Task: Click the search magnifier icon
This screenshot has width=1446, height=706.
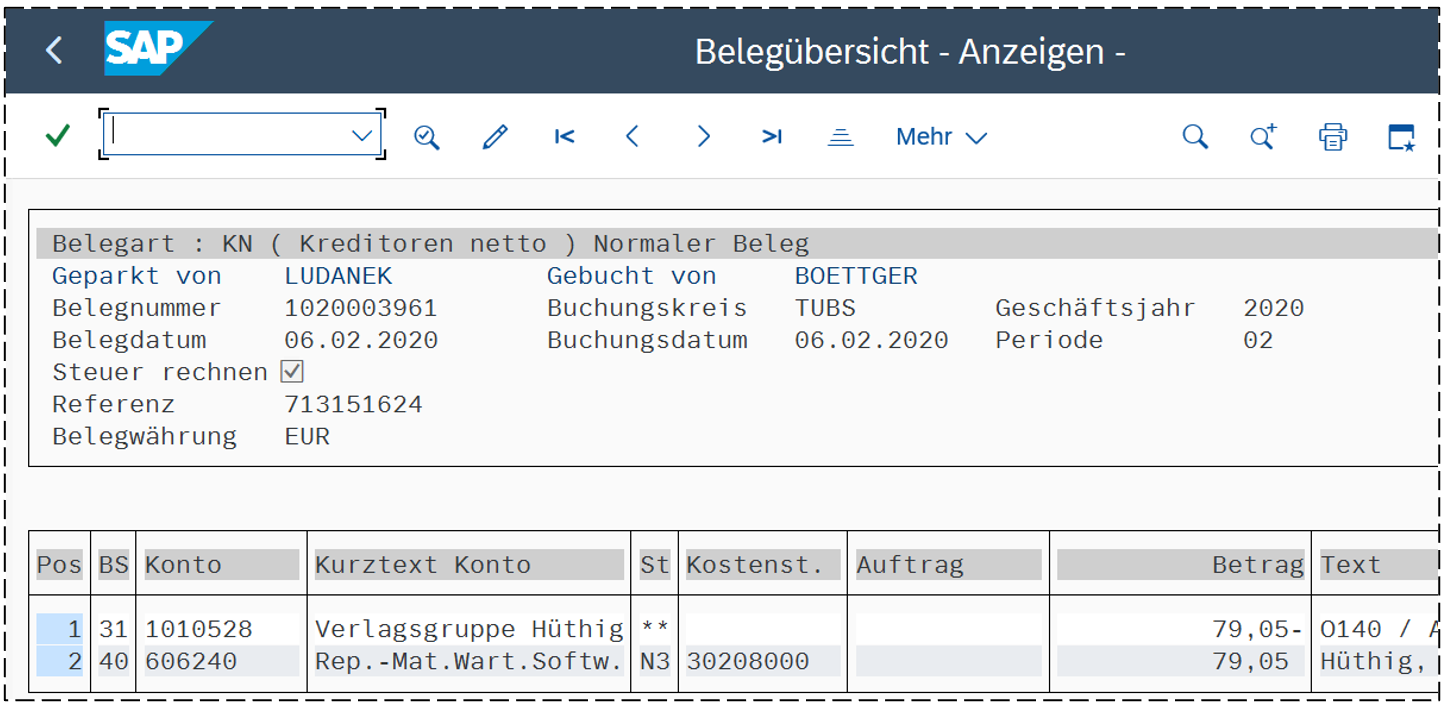Action: [x=1195, y=137]
